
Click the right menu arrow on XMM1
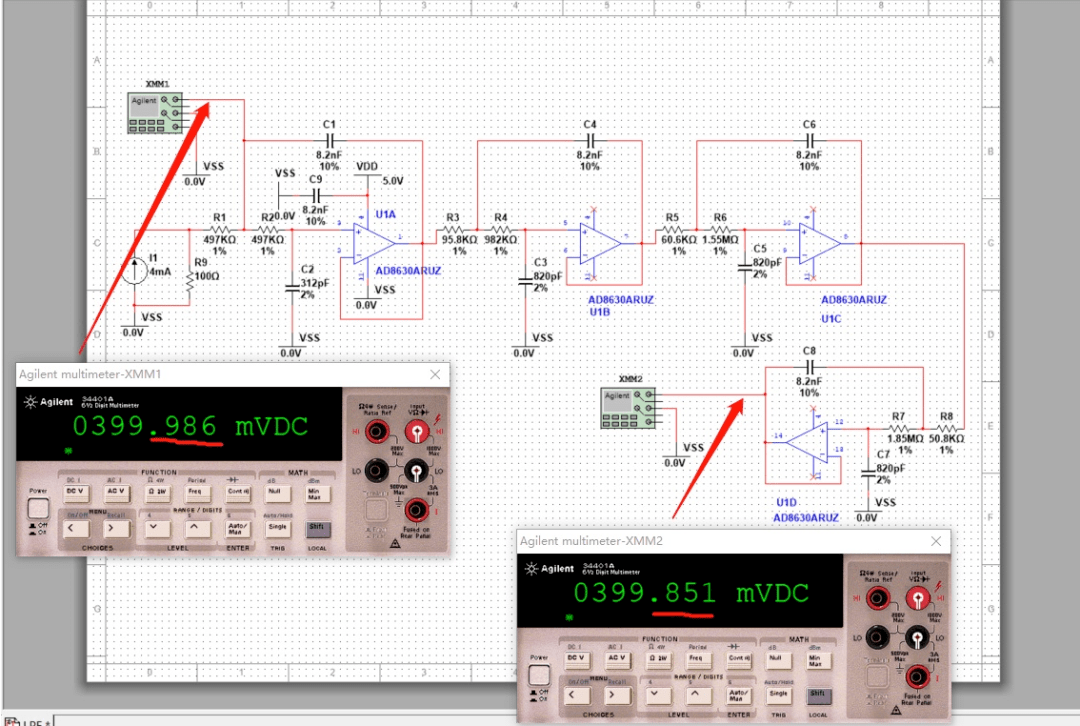tap(116, 528)
